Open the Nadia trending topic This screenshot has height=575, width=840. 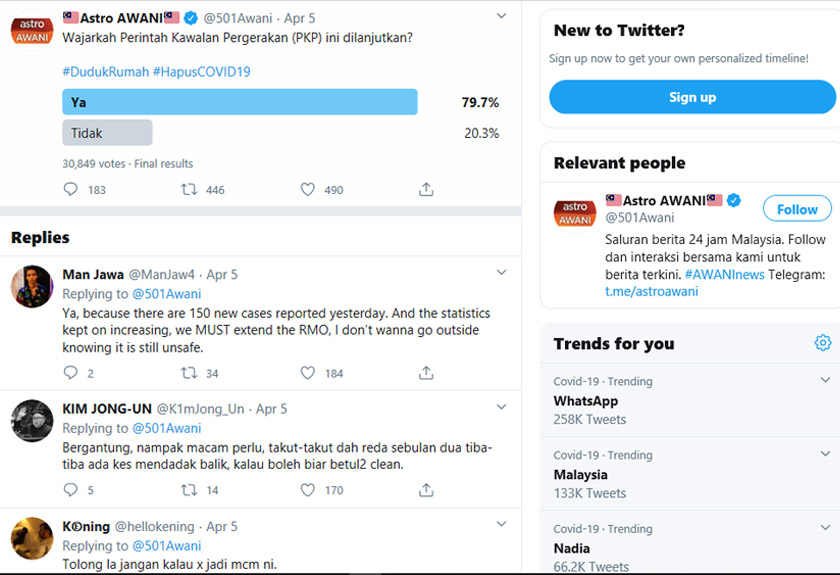[572, 548]
